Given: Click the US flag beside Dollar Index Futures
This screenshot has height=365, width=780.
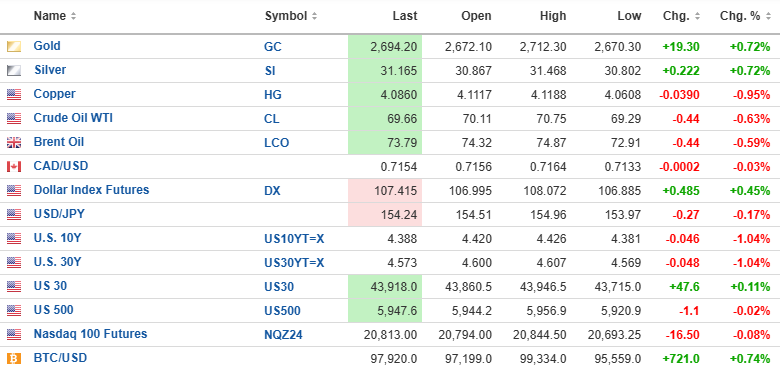Looking at the screenshot, I should point(14,190).
